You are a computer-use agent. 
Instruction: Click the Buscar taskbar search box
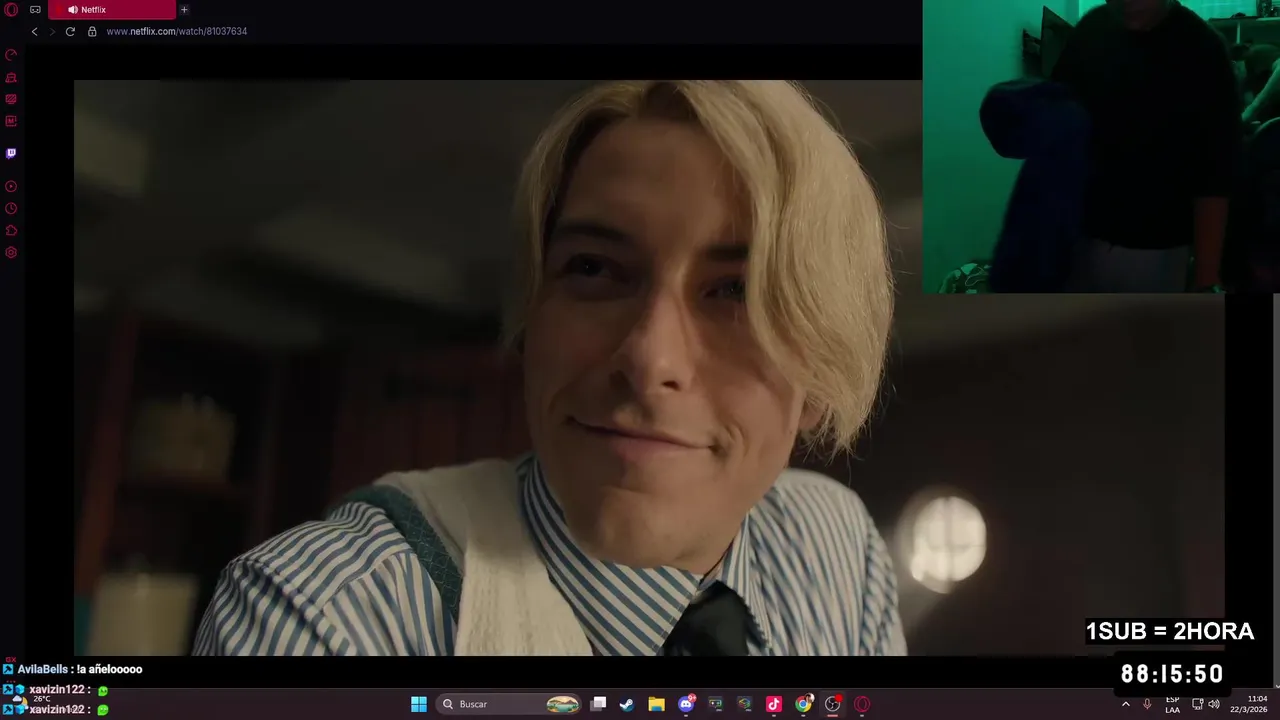click(510, 704)
